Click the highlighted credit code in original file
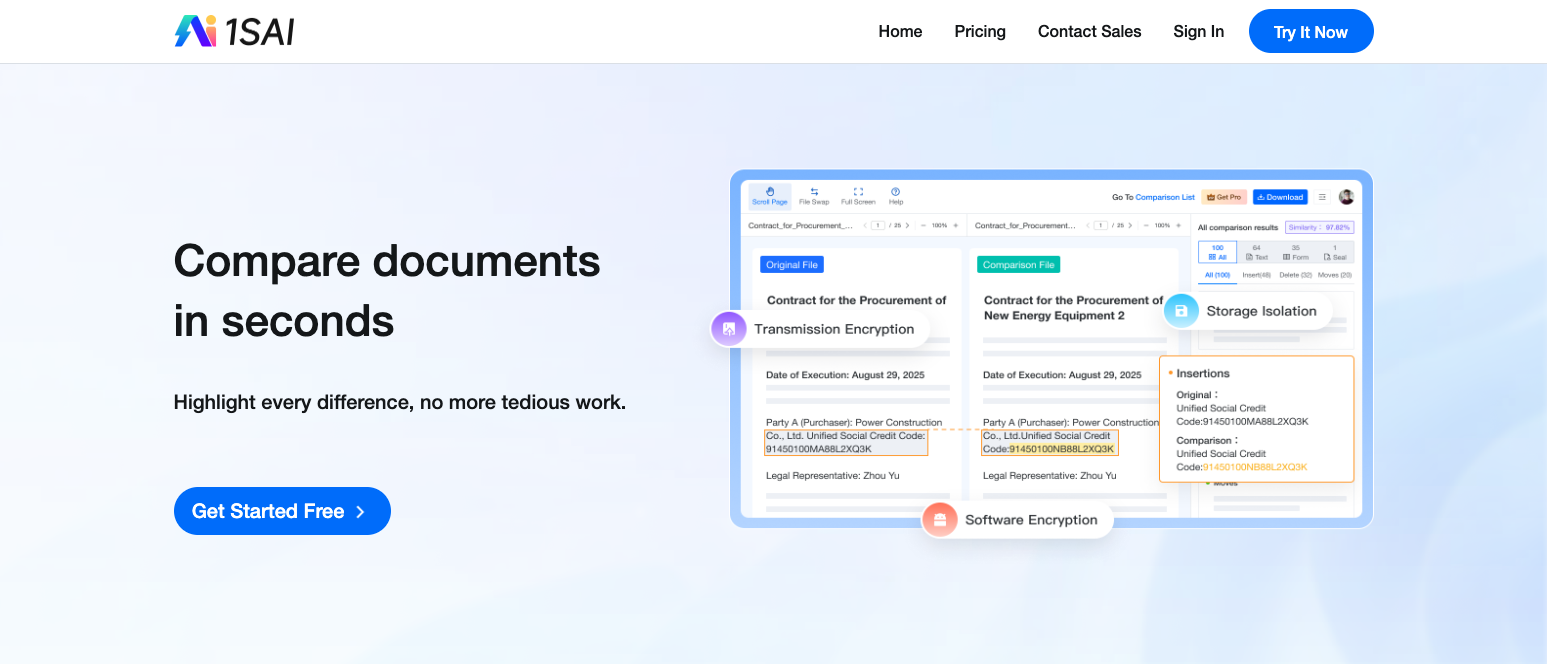 point(846,442)
